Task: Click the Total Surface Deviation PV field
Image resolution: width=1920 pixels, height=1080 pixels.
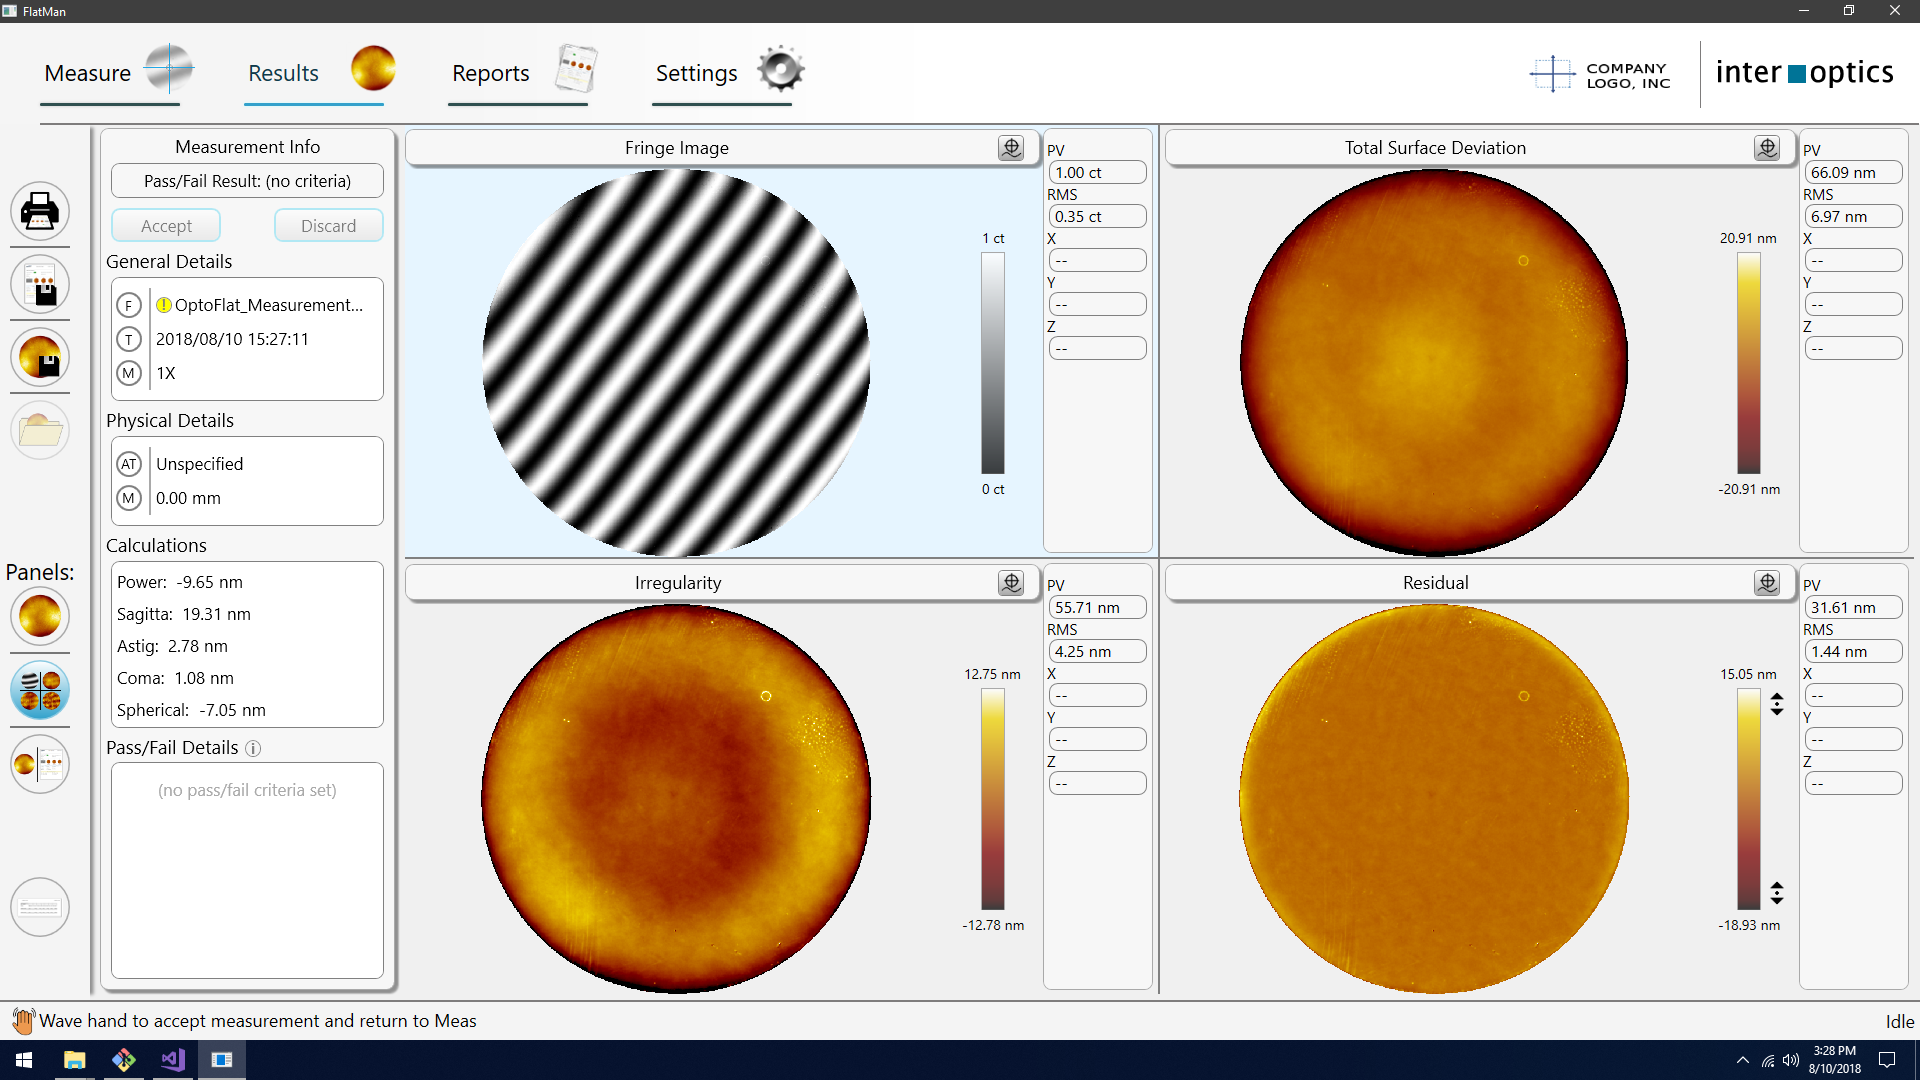Action: pos(1852,172)
